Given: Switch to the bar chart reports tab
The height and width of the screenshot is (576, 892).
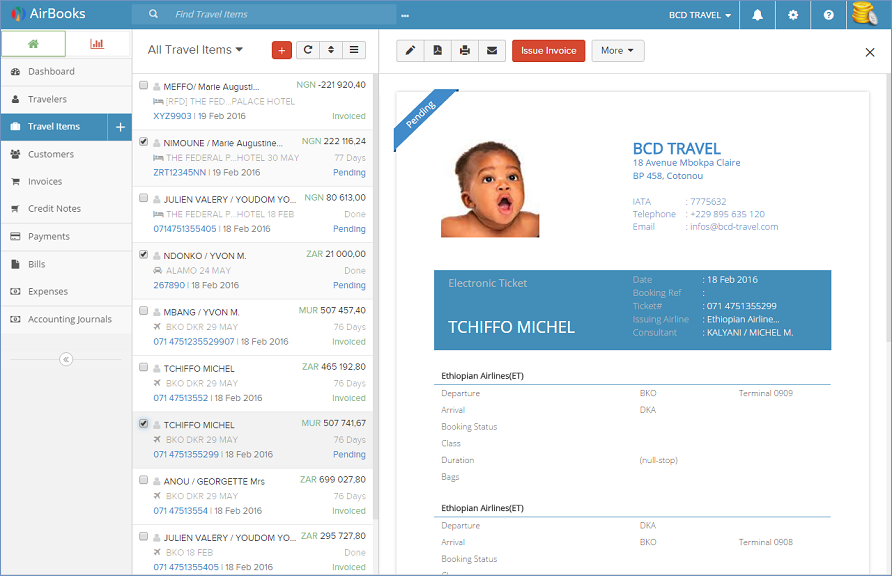Looking at the screenshot, I should (x=97, y=44).
